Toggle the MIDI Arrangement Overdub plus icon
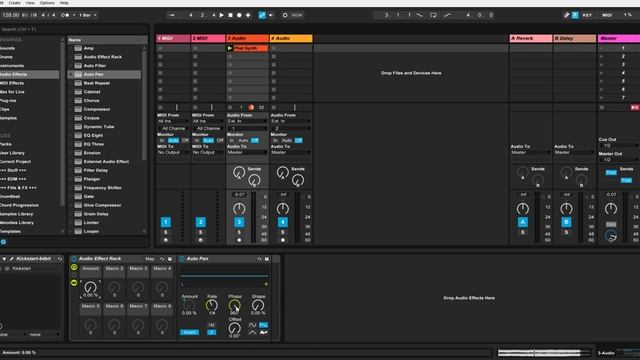The height and width of the screenshot is (360, 640). (248, 15)
